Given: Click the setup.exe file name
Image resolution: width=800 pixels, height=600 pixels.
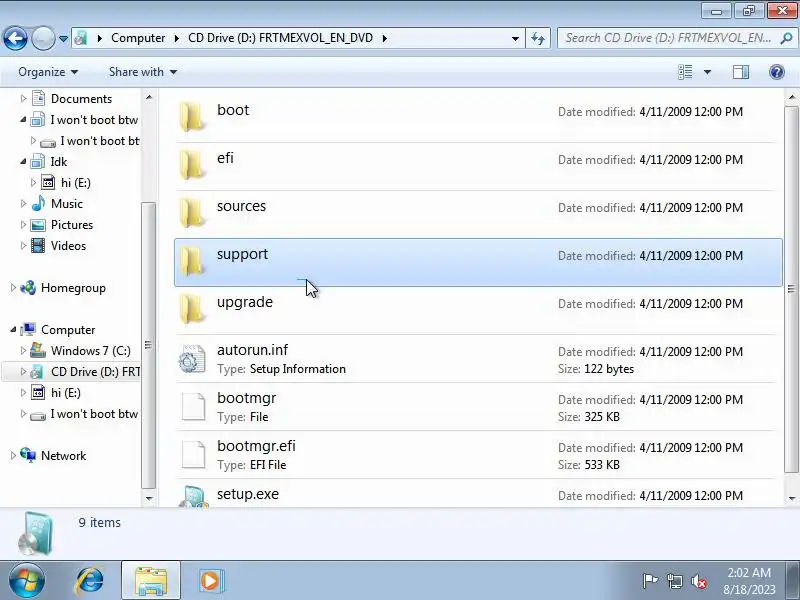Looking at the screenshot, I should 248,494.
